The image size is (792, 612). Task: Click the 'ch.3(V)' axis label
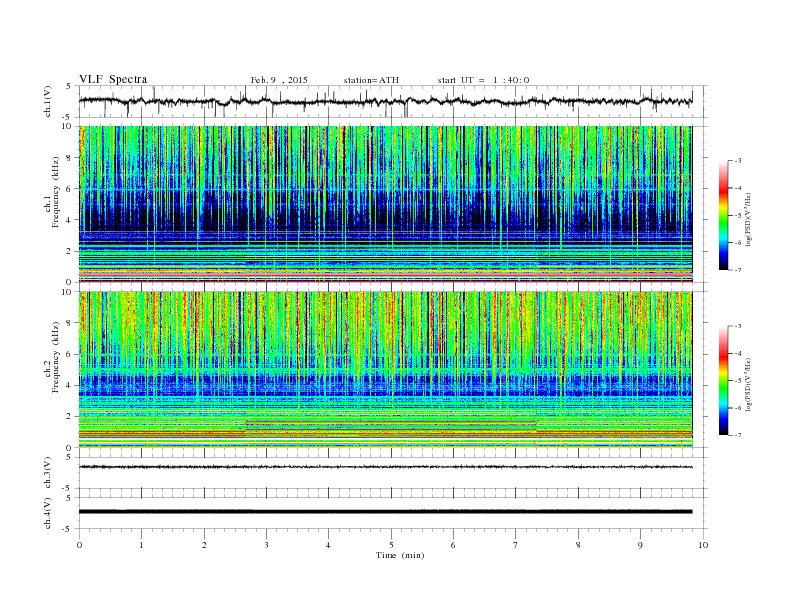coord(48,472)
